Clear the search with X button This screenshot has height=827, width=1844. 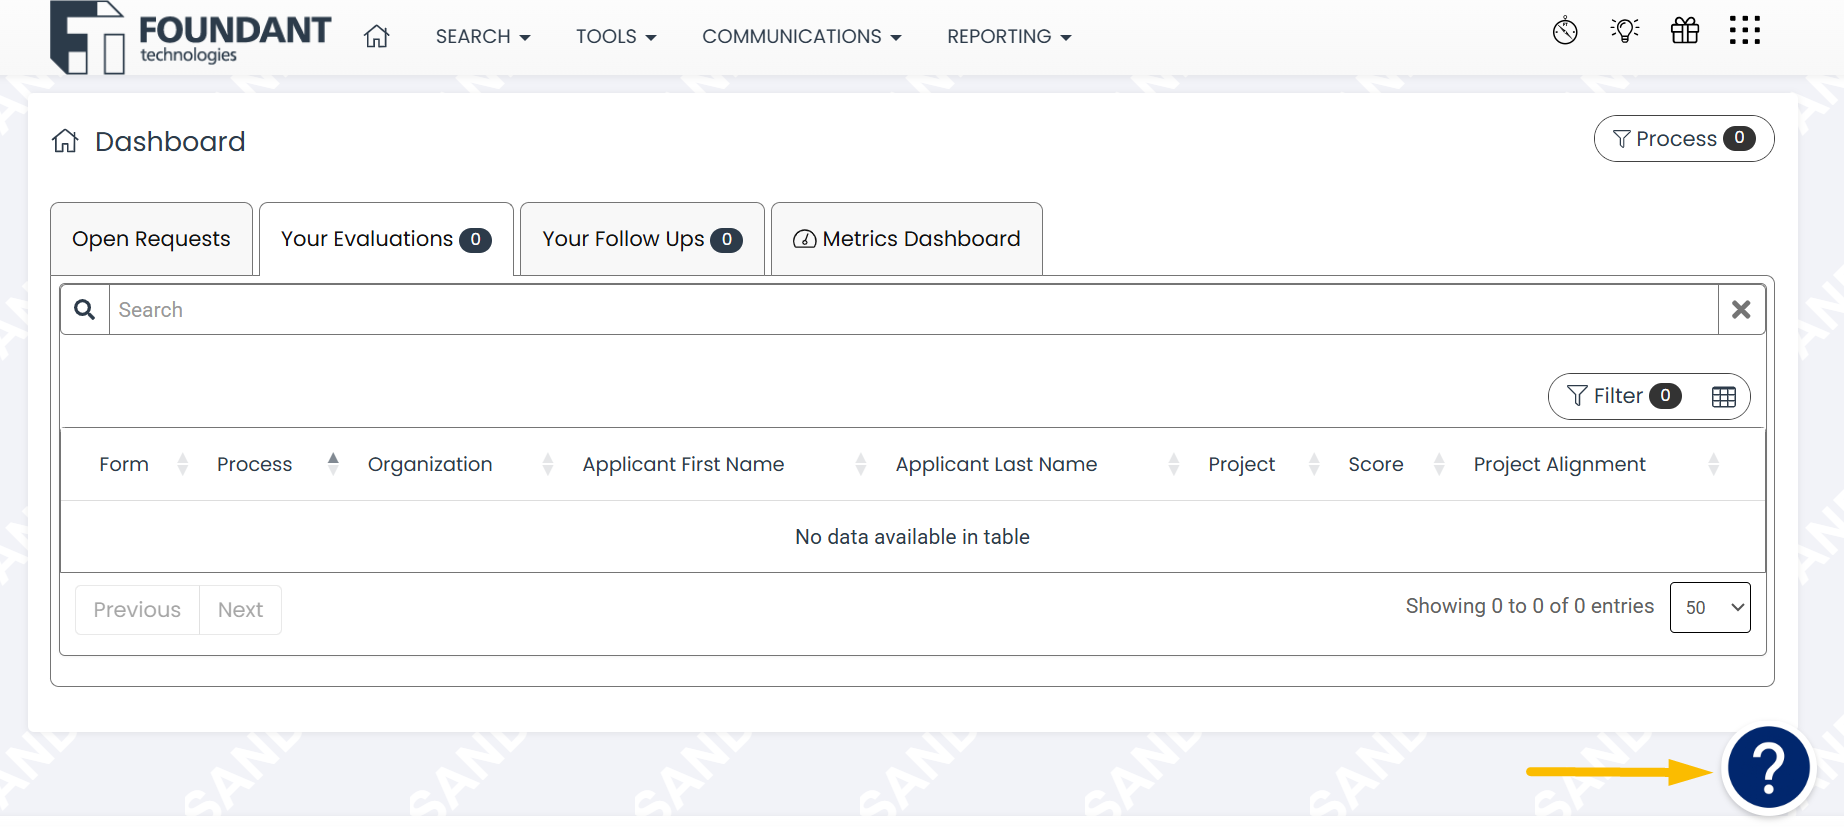1741,310
